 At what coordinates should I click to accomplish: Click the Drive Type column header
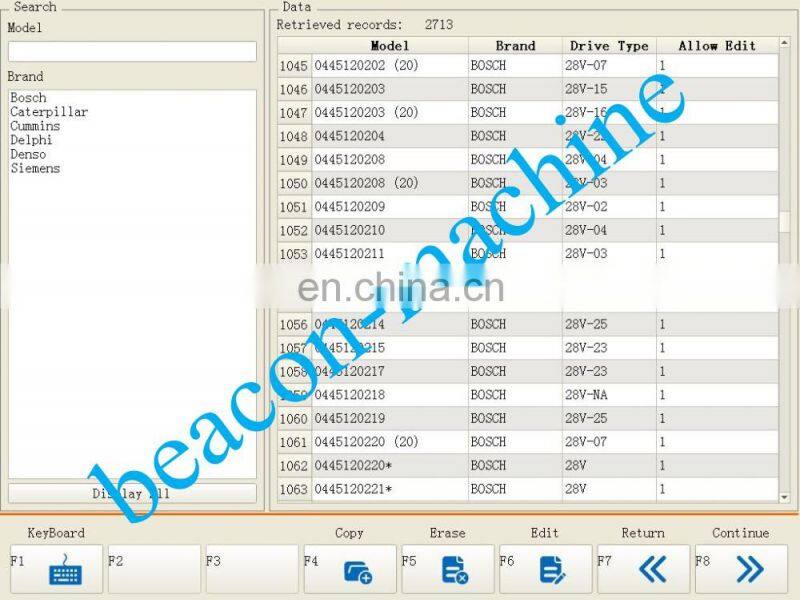(x=609, y=46)
